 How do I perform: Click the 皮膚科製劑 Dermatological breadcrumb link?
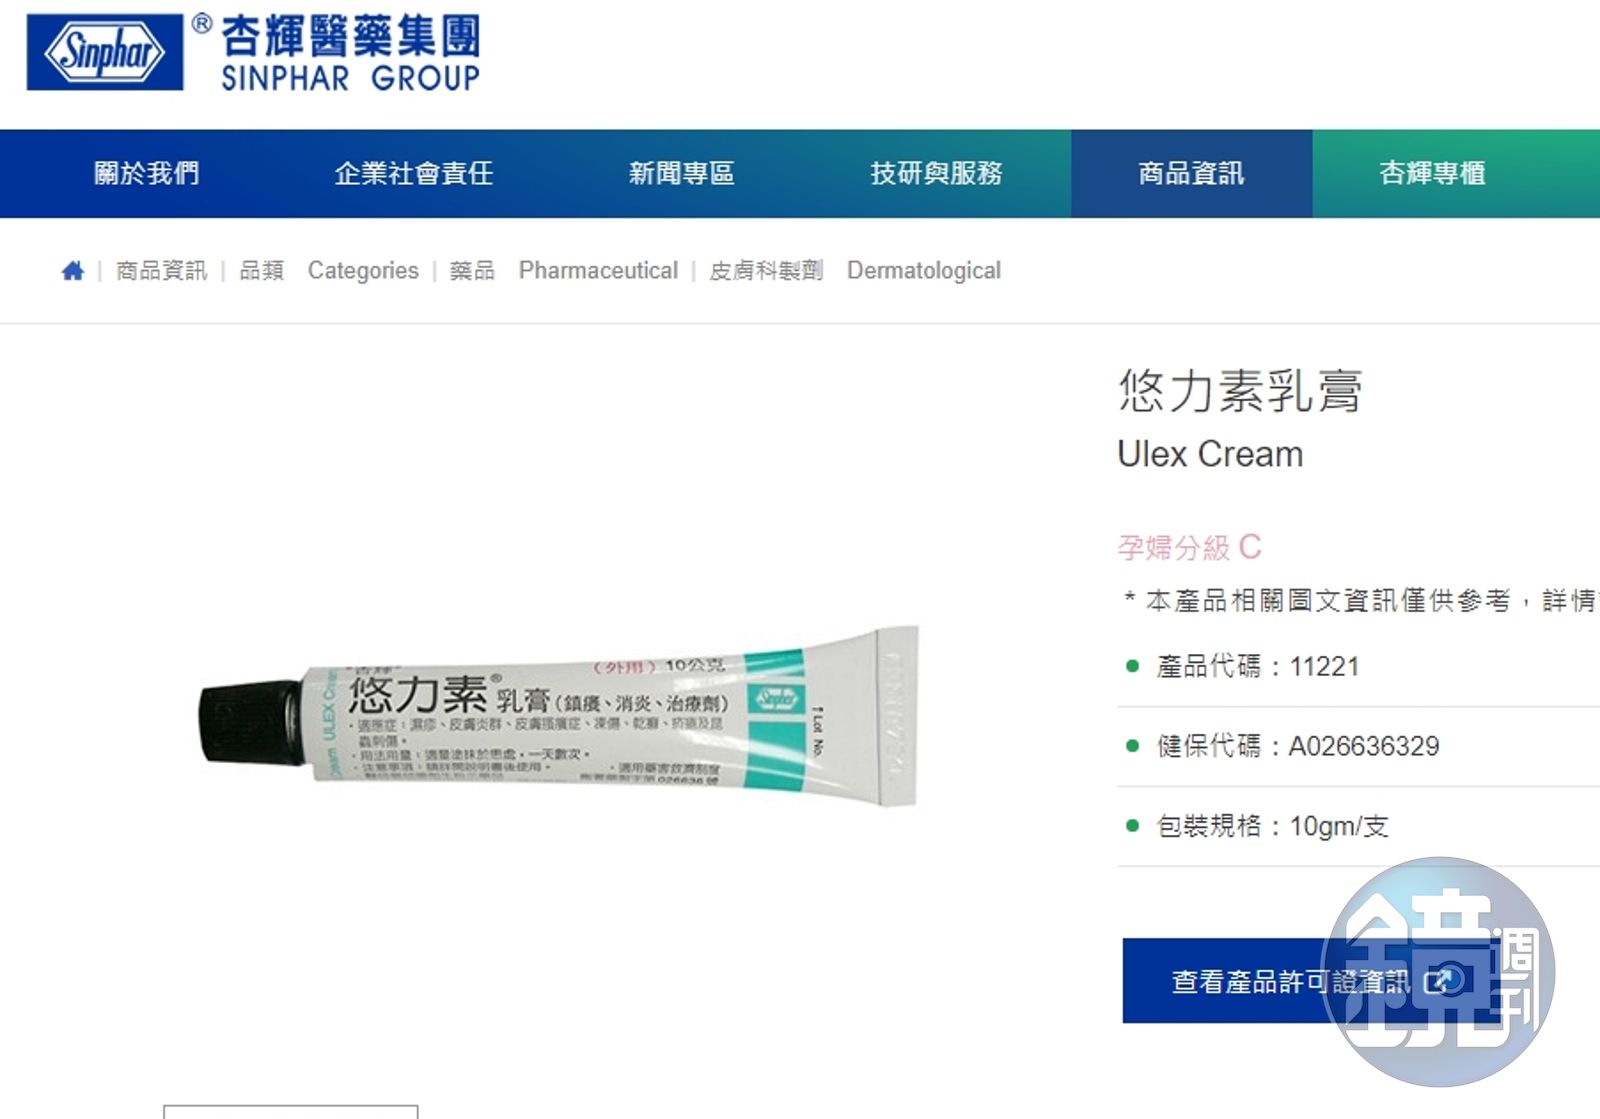pos(855,271)
